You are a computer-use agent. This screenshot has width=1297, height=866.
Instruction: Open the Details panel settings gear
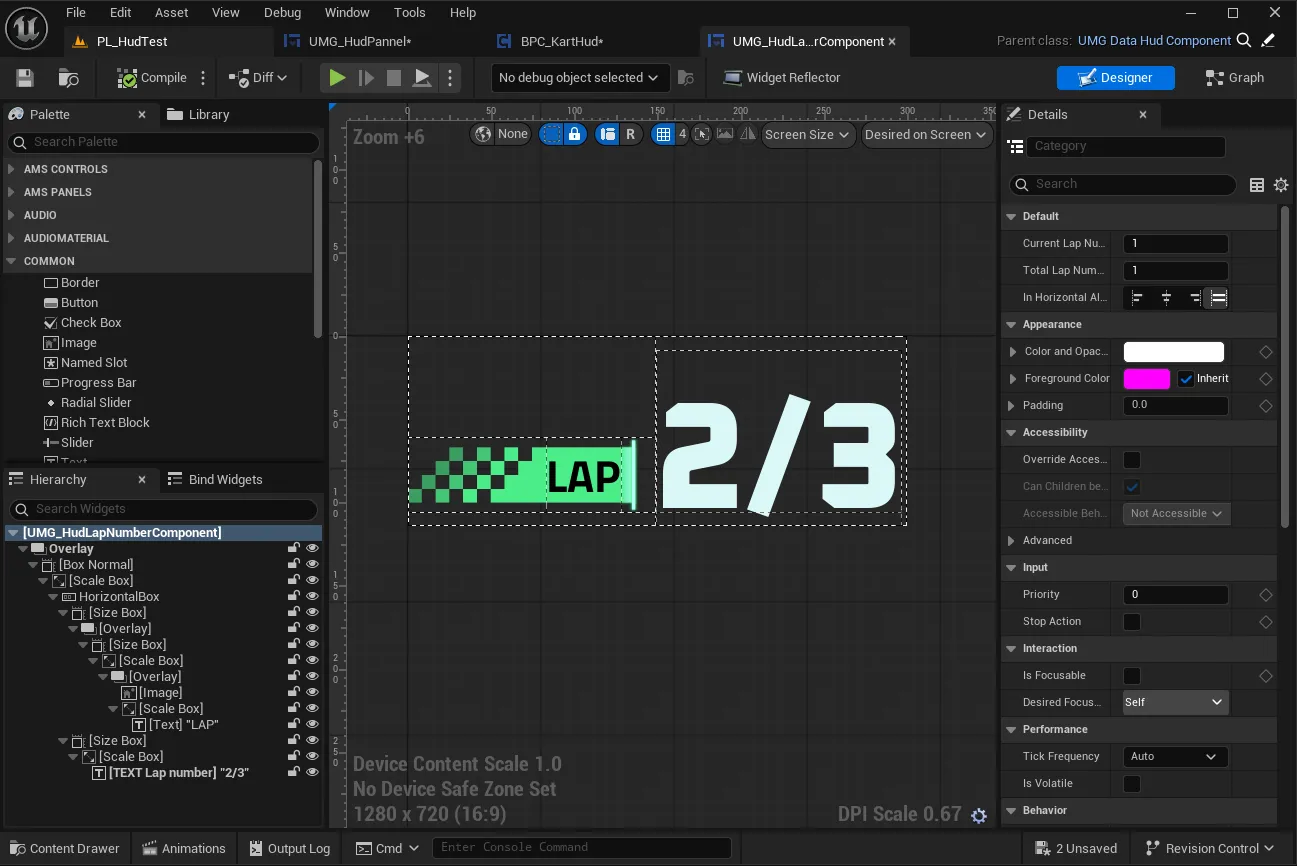1281,185
